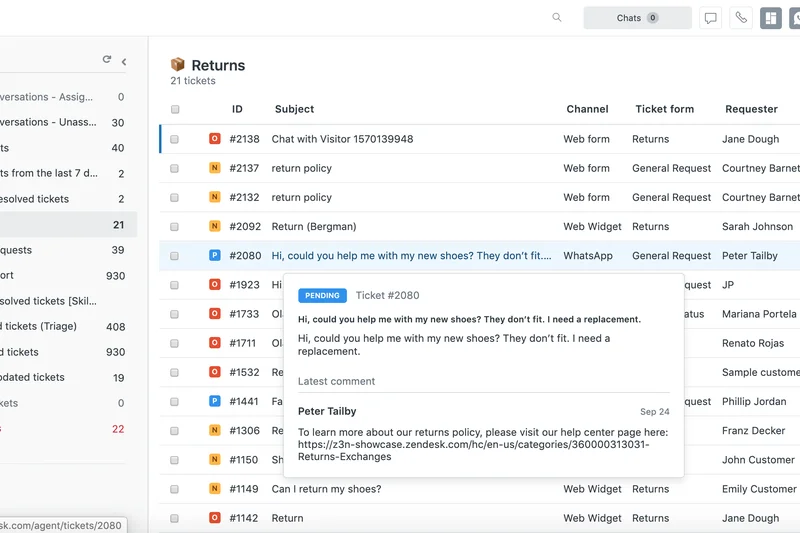
Task: Open the conversations speech bubble icon
Action: pyautogui.click(x=710, y=18)
